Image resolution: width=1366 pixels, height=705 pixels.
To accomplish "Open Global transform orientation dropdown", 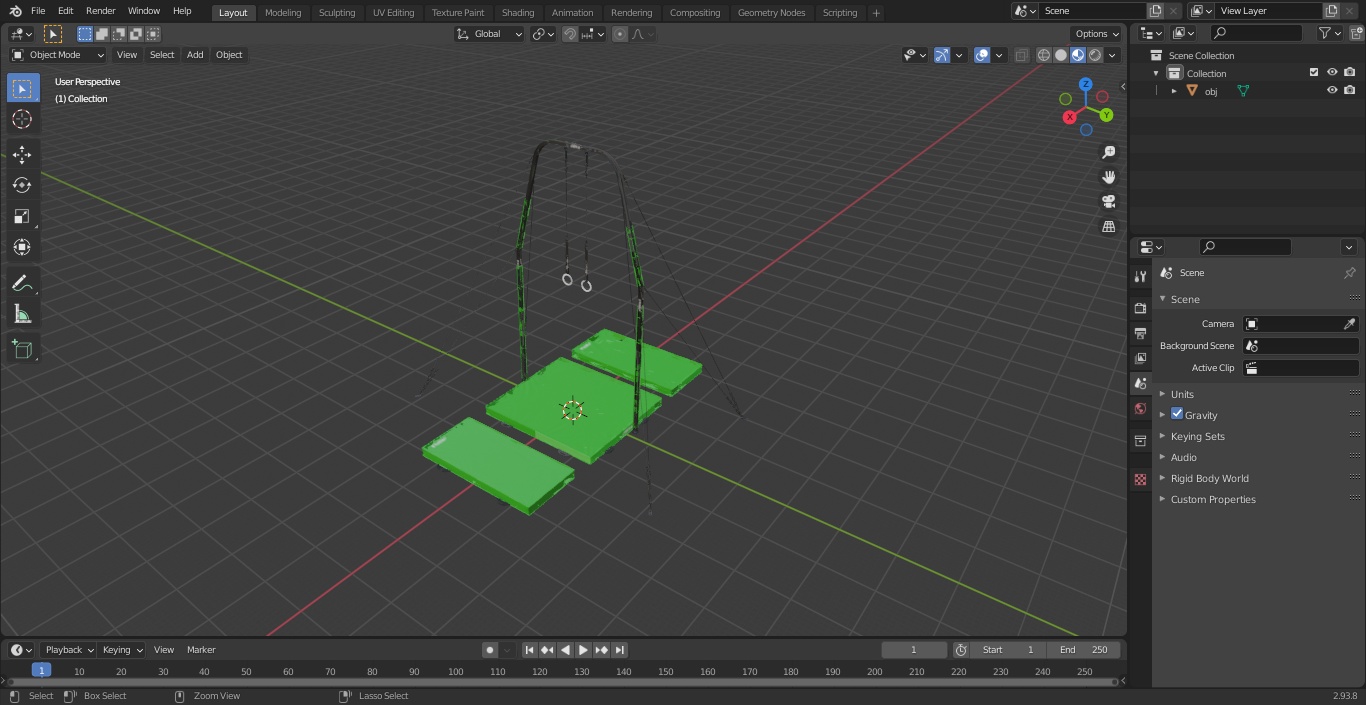I will tap(490, 34).
